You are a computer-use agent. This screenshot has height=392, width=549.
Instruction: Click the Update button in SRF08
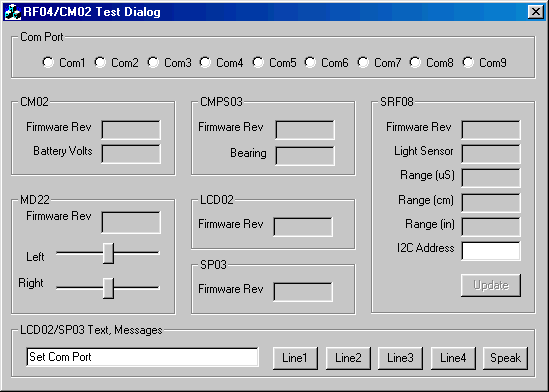[x=491, y=285]
